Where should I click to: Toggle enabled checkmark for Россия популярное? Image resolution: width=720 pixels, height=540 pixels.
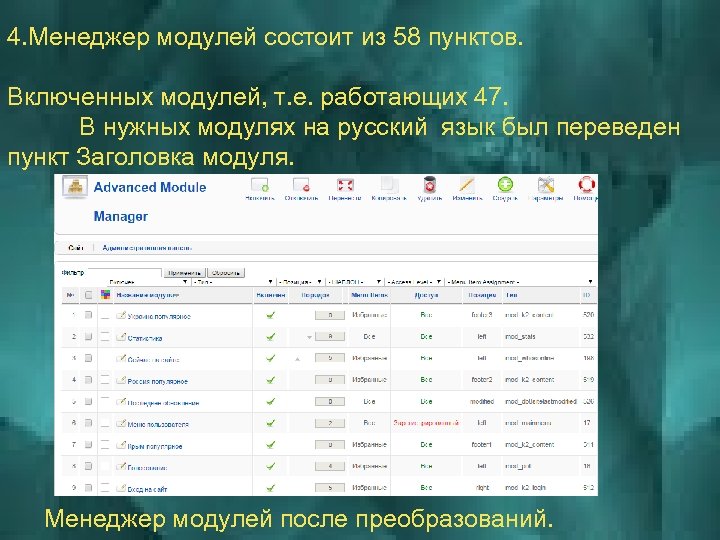coord(270,380)
